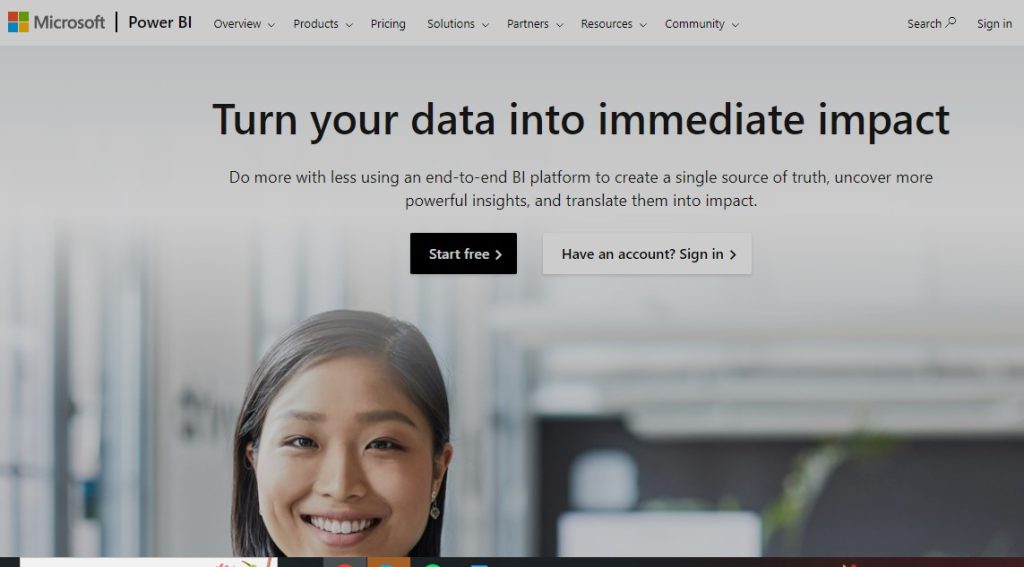
Task: Open the Community dropdown
Action: pyautogui.click(x=701, y=24)
